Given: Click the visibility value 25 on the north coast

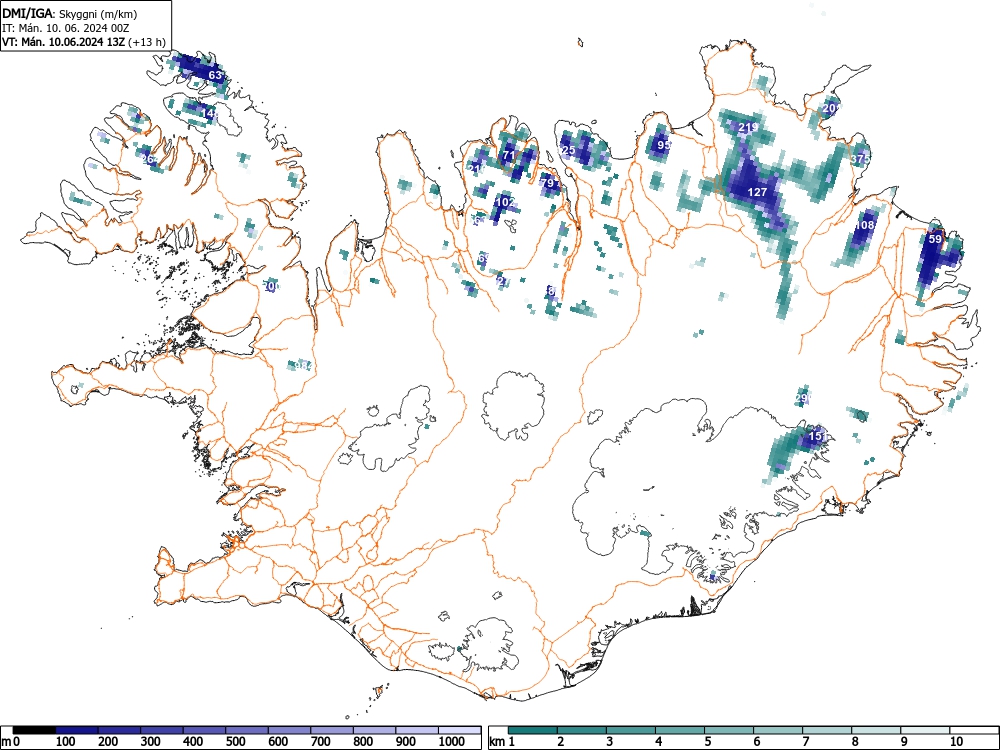Looking at the screenshot, I should pos(568,151).
